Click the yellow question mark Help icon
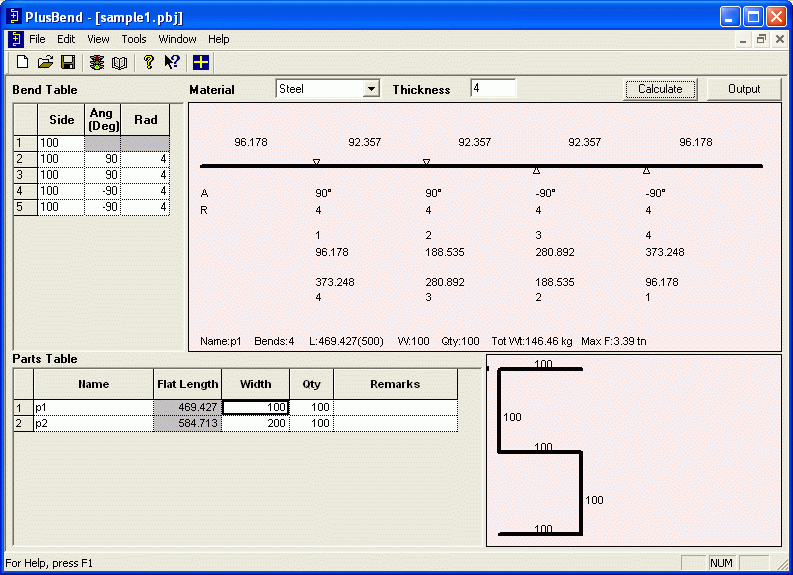793x575 pixels. pyautogui.click(x=149, y=62)
